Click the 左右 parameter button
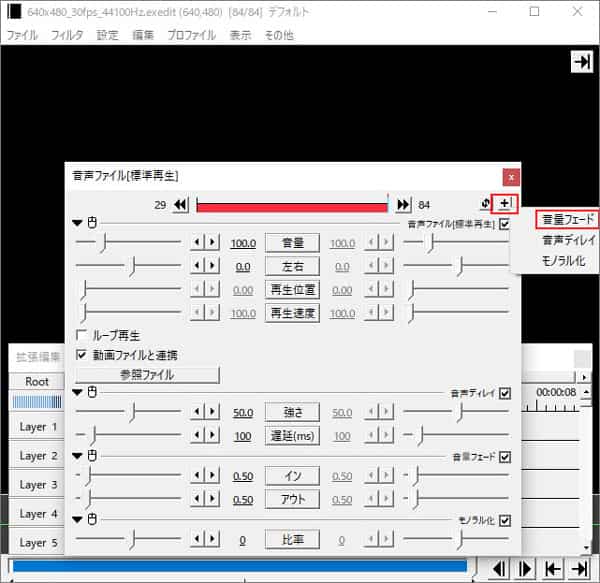Screen dimensions: 600x583 pos(292,266)
